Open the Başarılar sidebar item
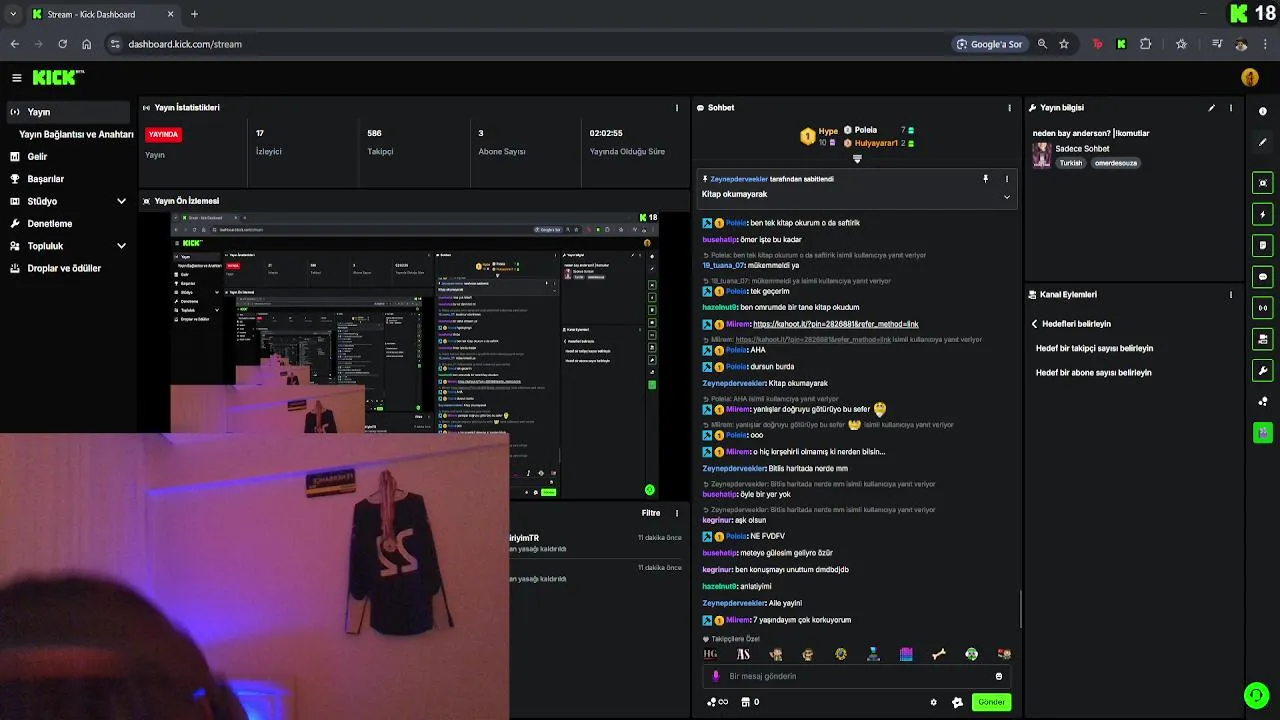The width and height of the screenshot is (1280, 720). [68, 179]
